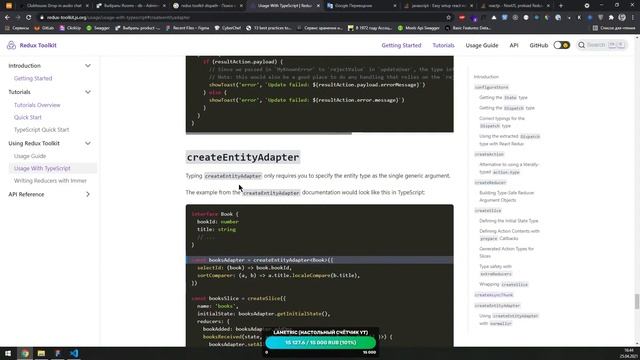The height and width of the screenshot is (360, 640).
Task: Open Tutorials in the top navbar
Action: [443, 45]
